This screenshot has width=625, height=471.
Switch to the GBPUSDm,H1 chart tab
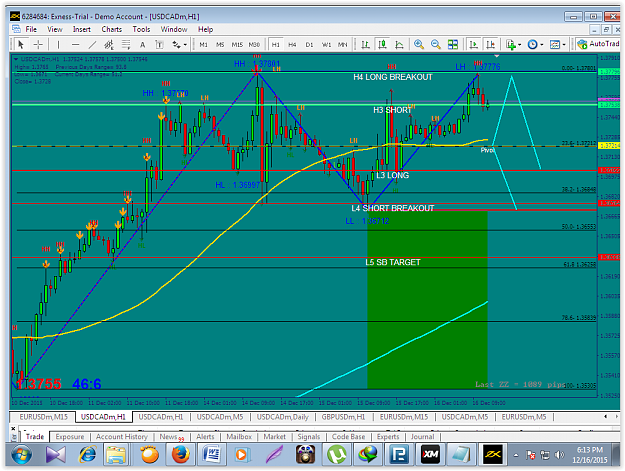(343, 417)
